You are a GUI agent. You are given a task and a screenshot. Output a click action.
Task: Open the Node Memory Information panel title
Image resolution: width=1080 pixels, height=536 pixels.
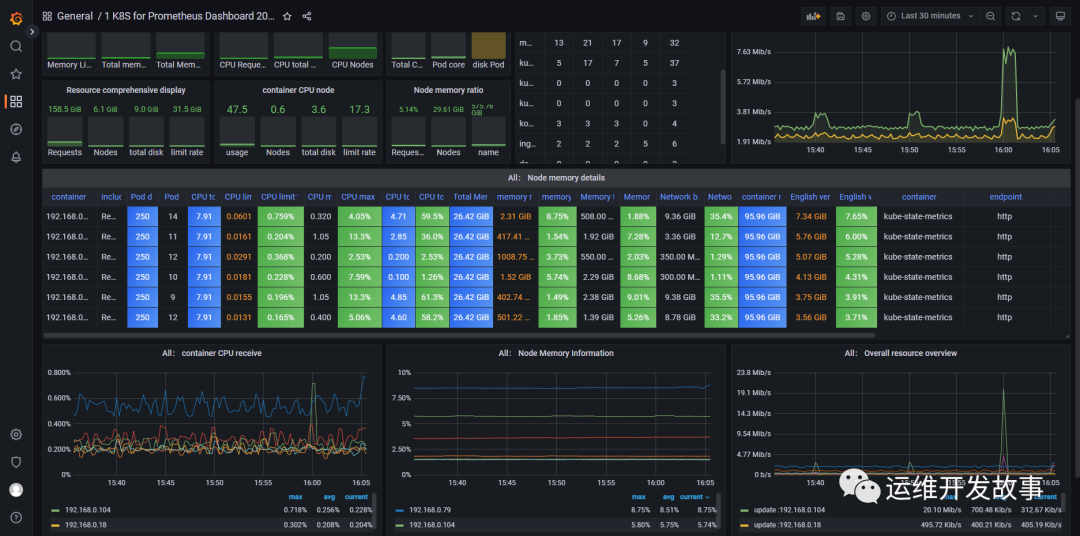tap(556, 353)
